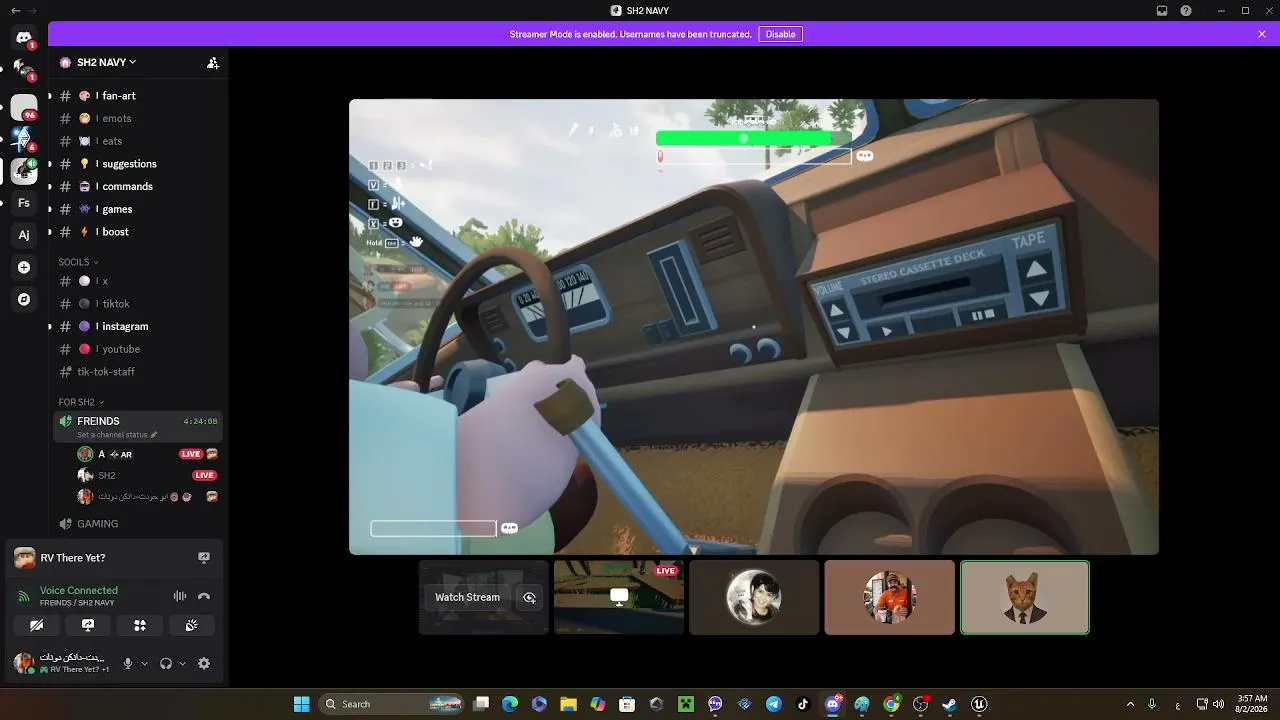Select user SH2 in the voice channel
Viewport: 1280px width, 720px height.
pos(147,475)
